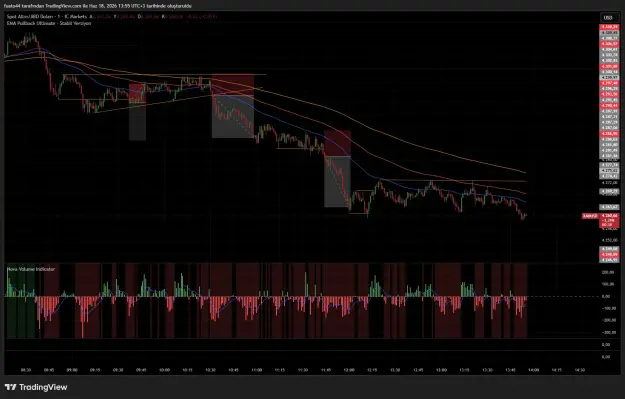This screenshot has width=625, height=399.
Task: Click the 11:00 time axis label
Action: click(257, 370)
